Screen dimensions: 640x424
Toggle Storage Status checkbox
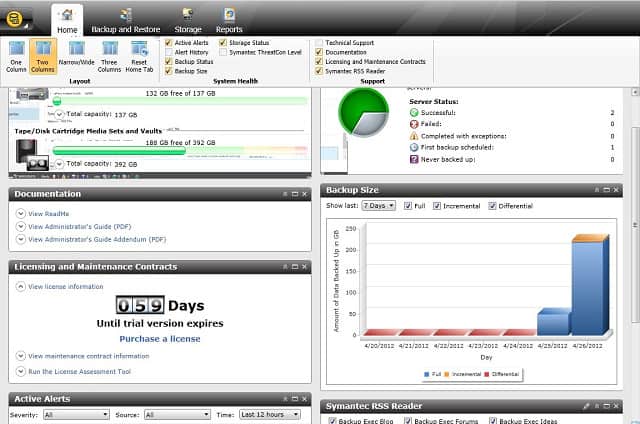pyautogui.click(x=223, y=42)
